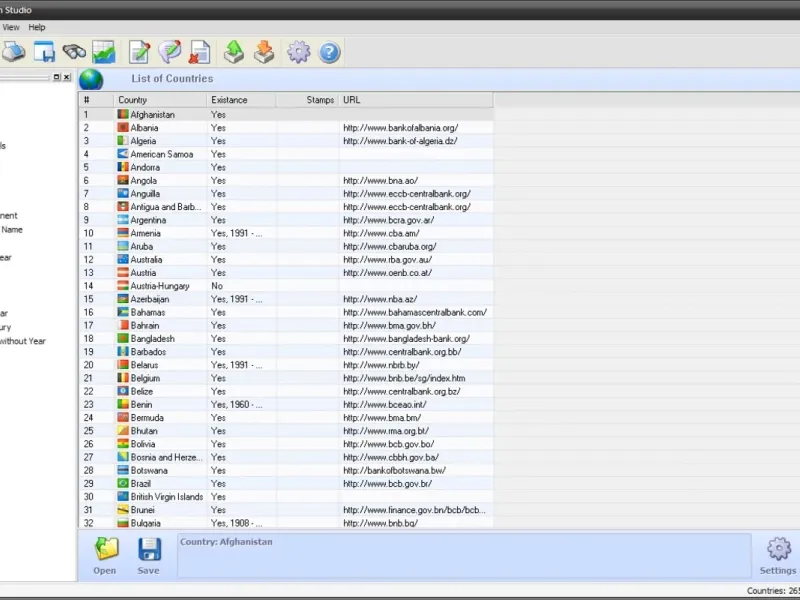Click the edit record pencil icon

(x=139, y=52)
